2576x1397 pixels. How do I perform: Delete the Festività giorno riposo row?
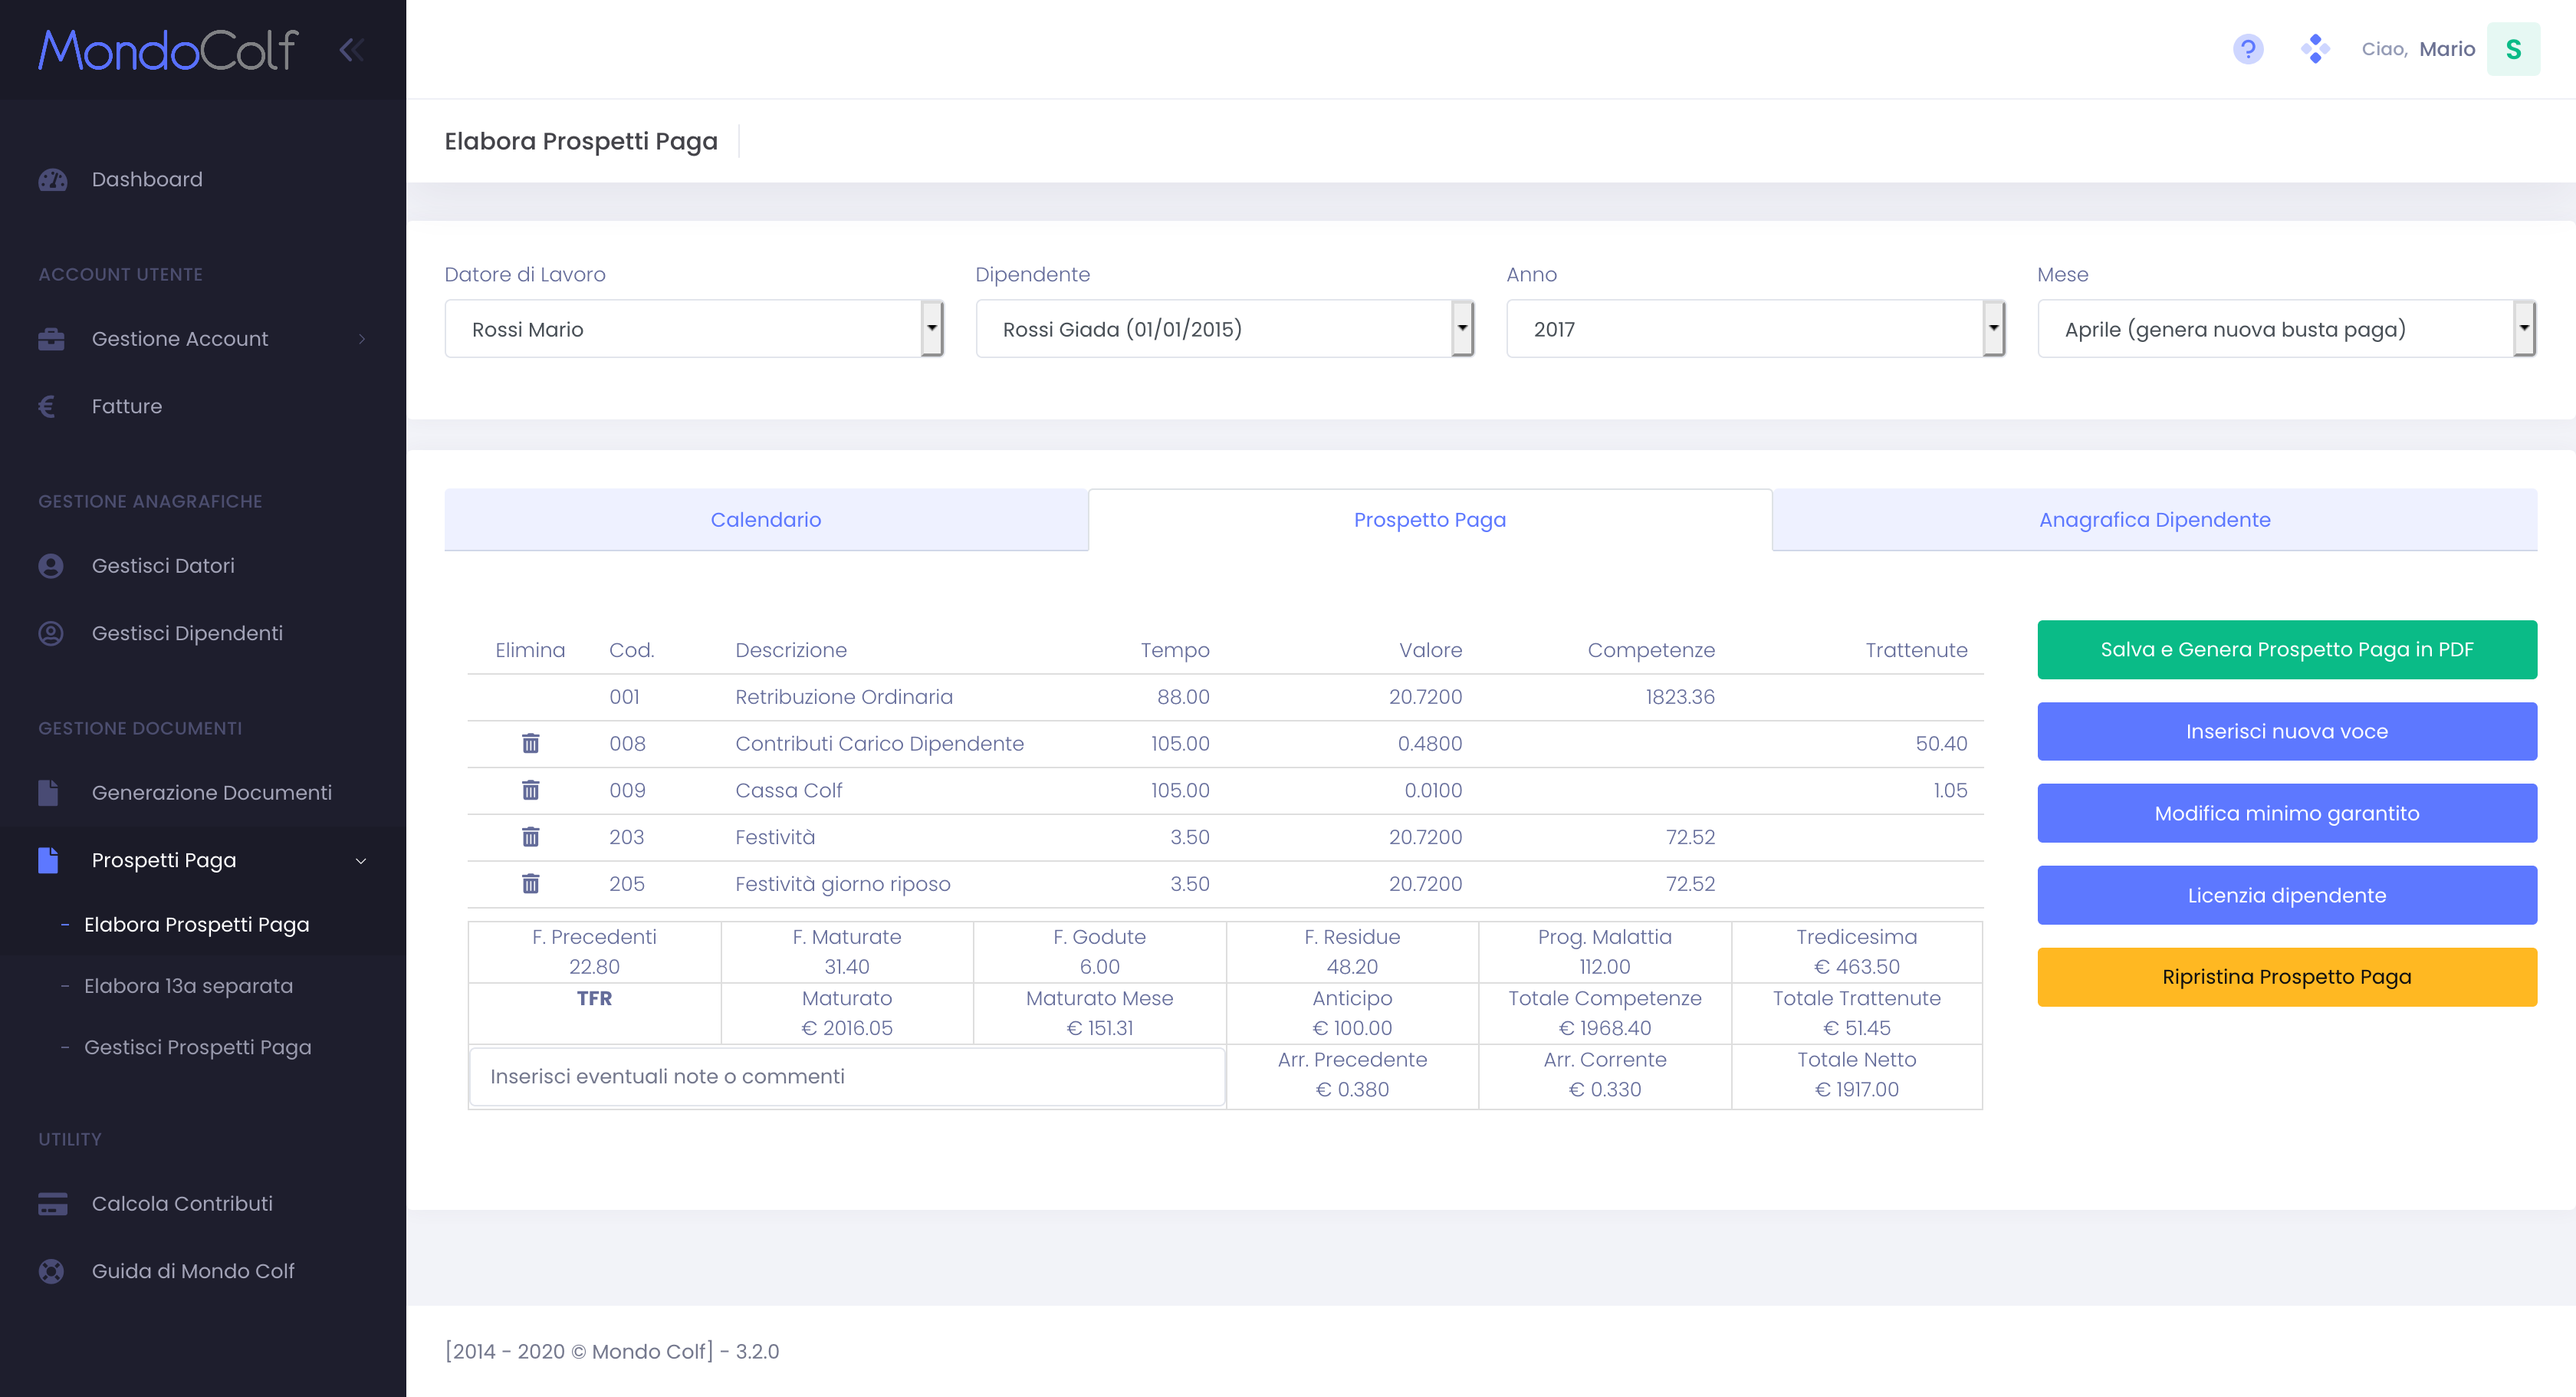[x=530, y=883]
